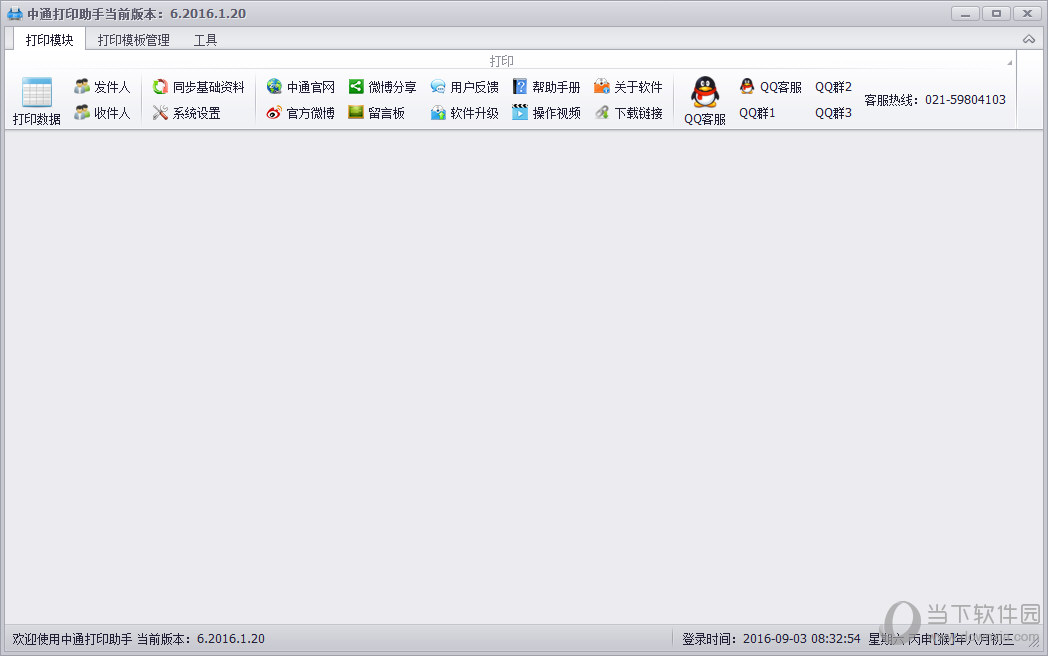Open 官方微博 Weibo icon
This screenshot has width=1048, height=656.
pos(274,112)
